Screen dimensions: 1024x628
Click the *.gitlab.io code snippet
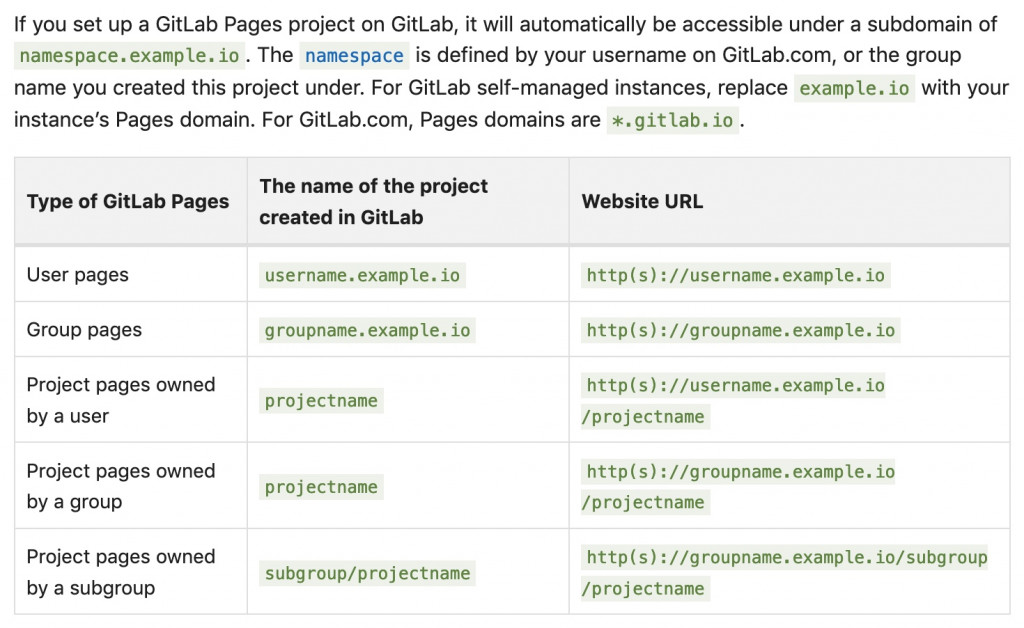672,121
